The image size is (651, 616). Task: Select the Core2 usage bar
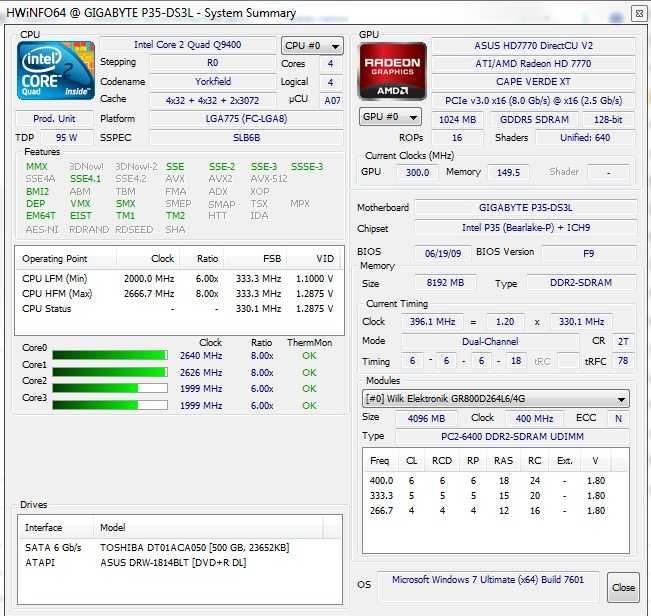tap(110, 389)
